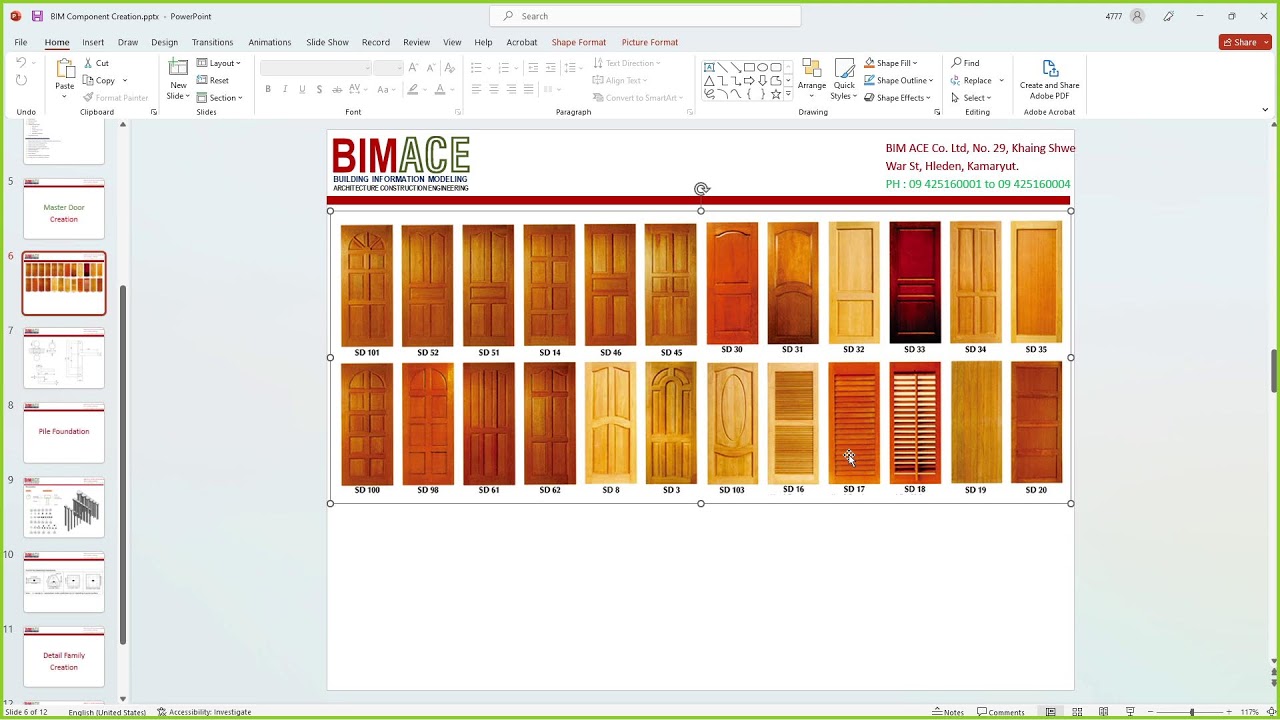Open Shape Fill dropdown

890,63
